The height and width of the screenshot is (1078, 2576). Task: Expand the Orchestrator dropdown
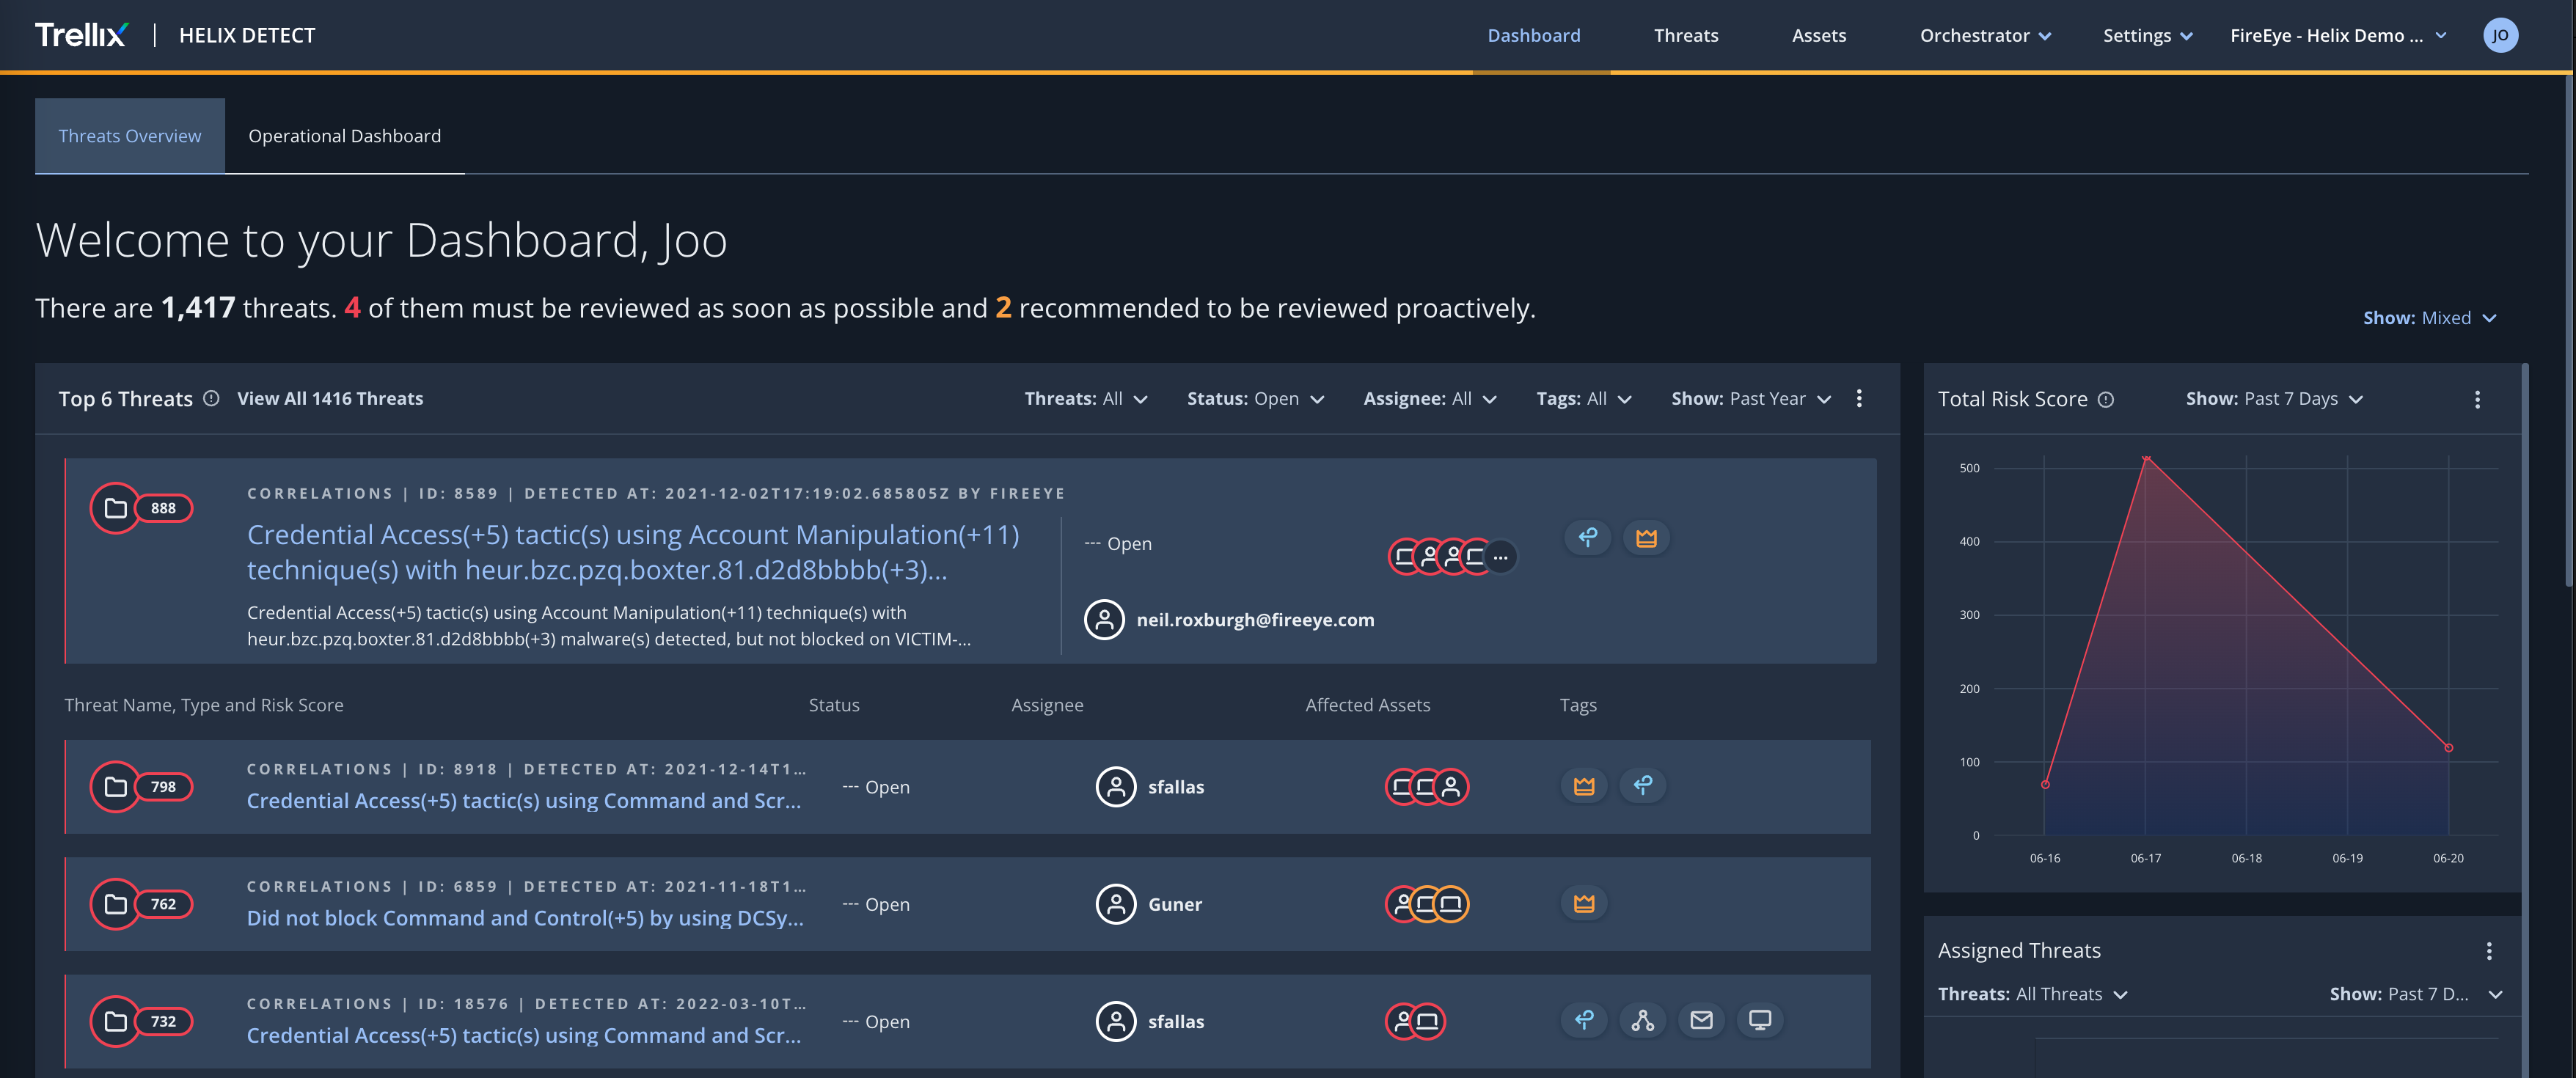coord(1985,35)
